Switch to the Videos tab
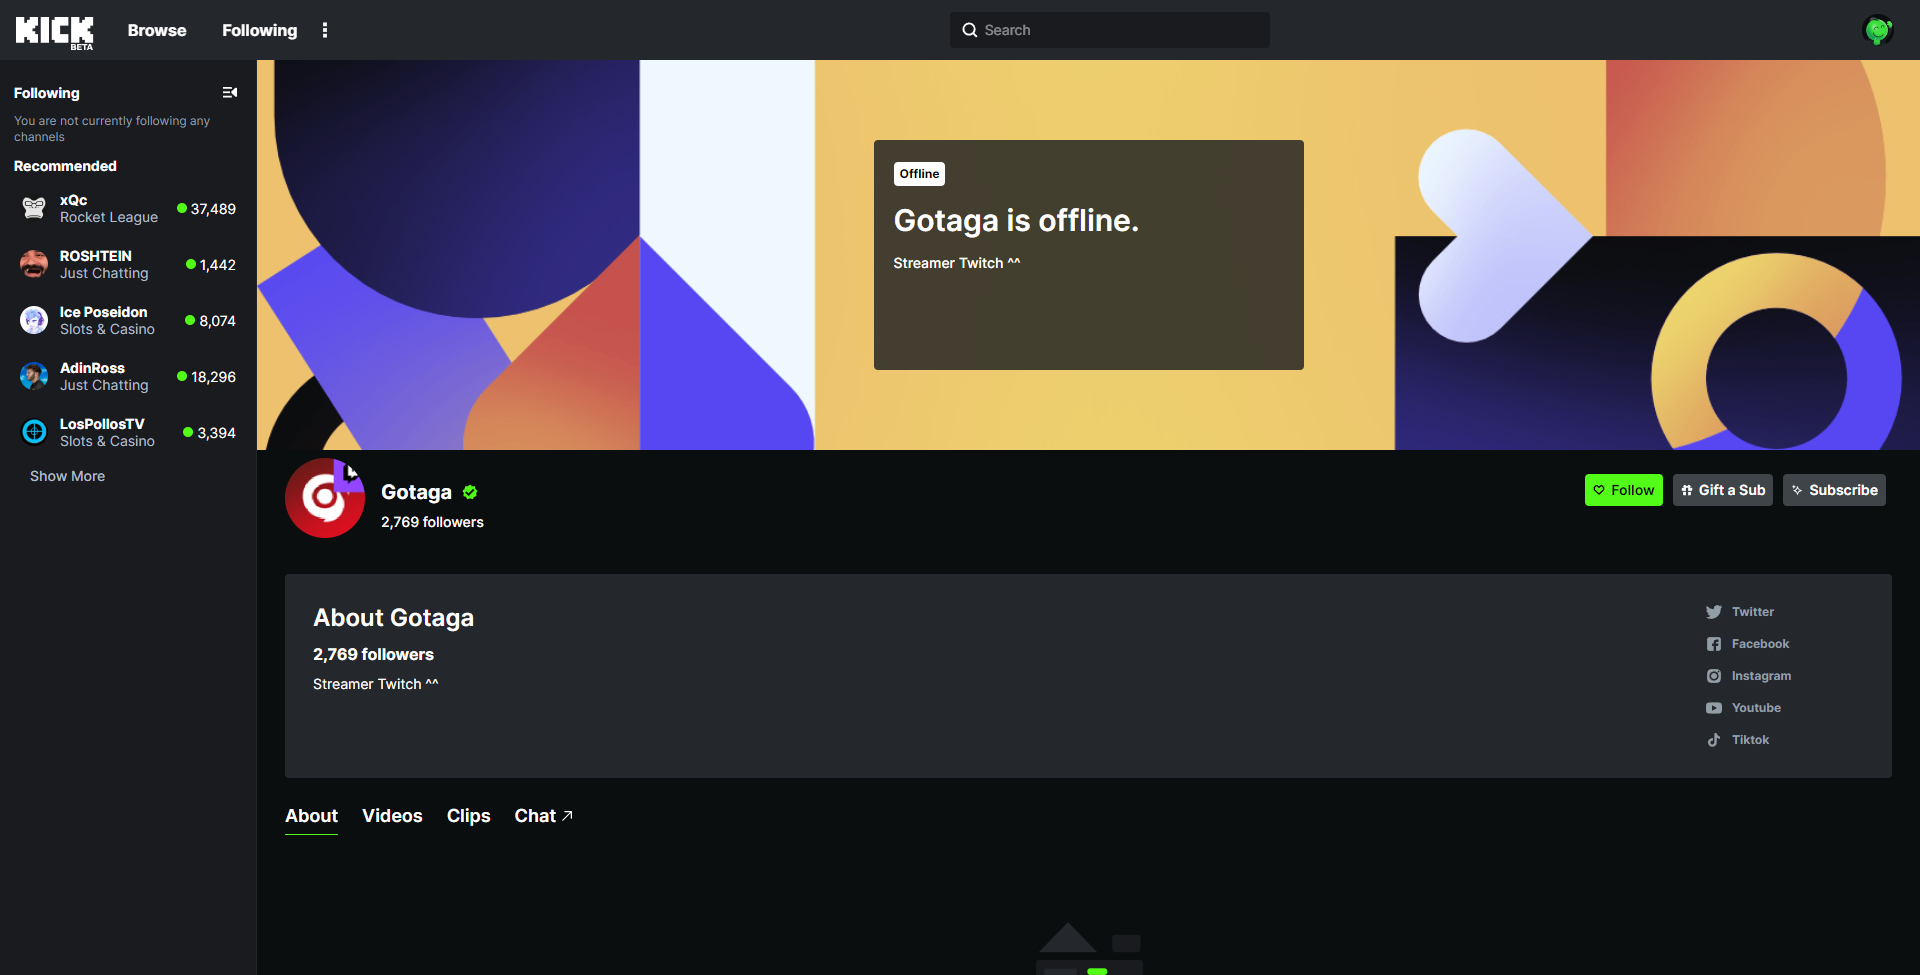The image size is (1920, 975). 392,815
